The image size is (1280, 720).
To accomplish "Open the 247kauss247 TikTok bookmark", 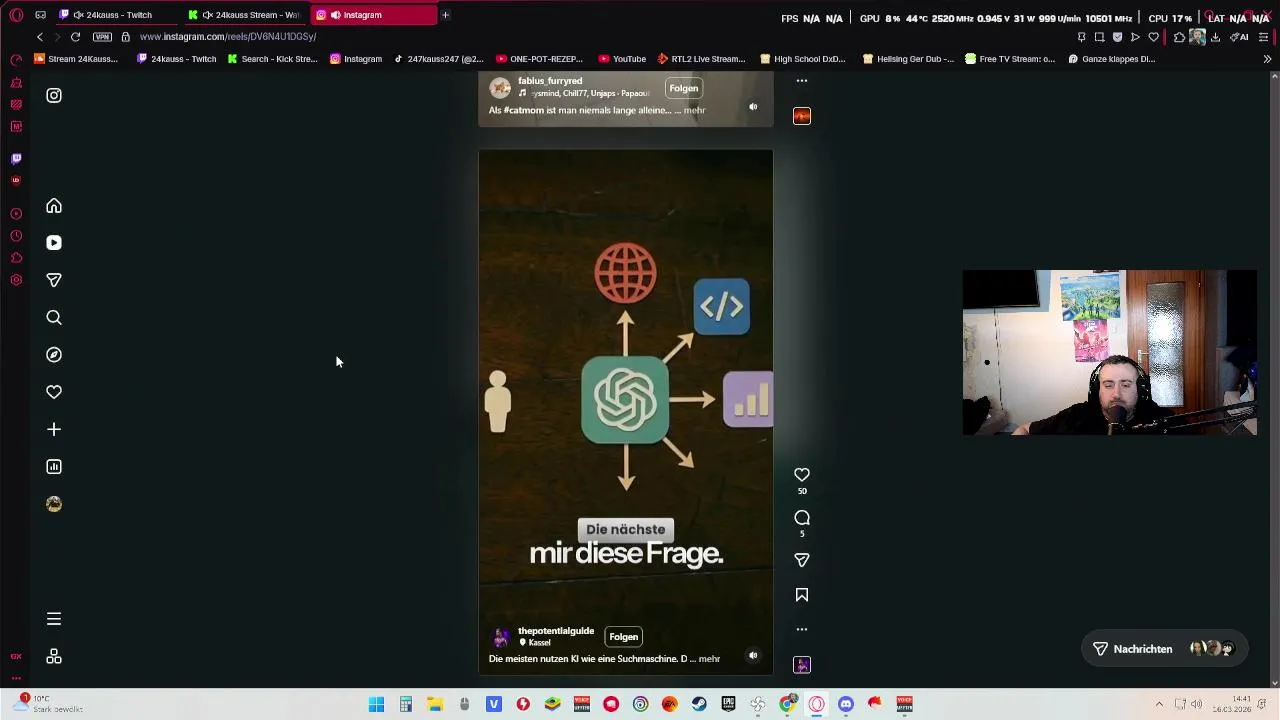I will tap(438, 59).
